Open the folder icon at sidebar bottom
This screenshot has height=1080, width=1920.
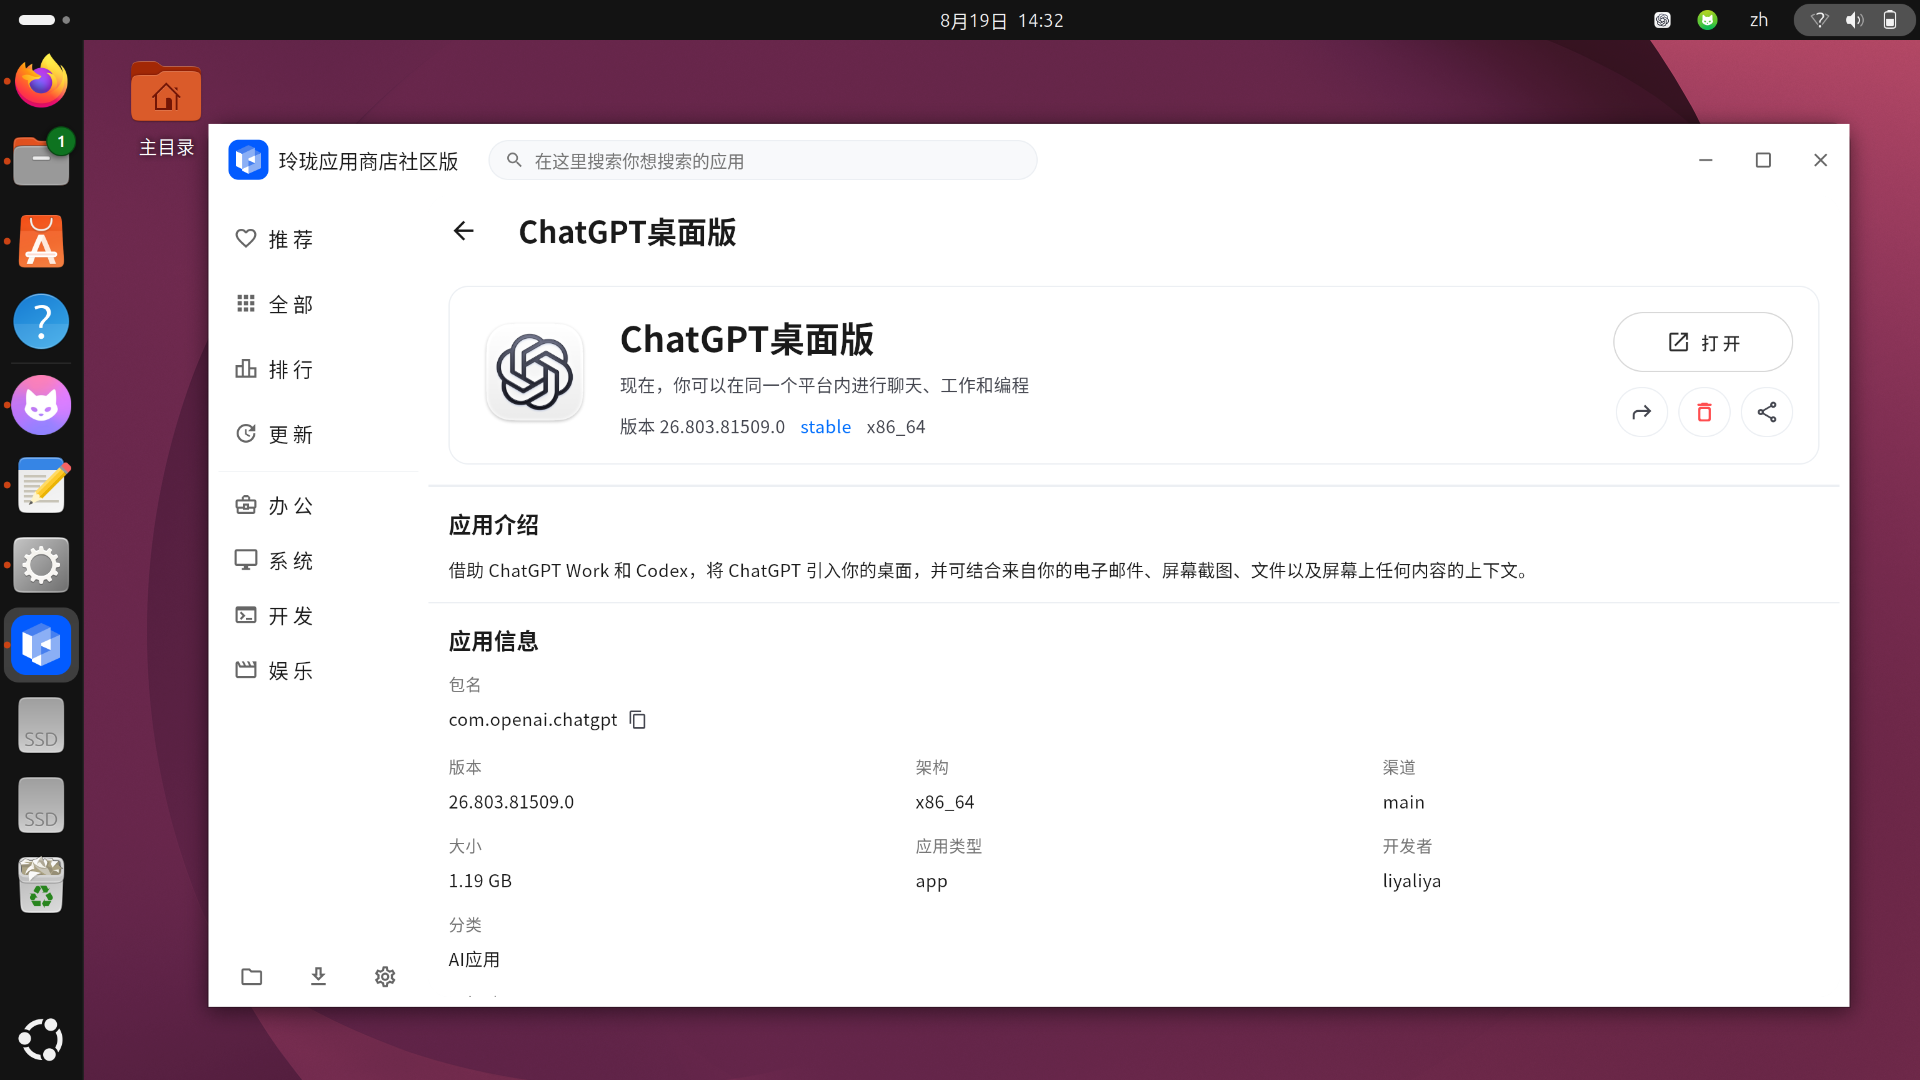tap(252, 976)
